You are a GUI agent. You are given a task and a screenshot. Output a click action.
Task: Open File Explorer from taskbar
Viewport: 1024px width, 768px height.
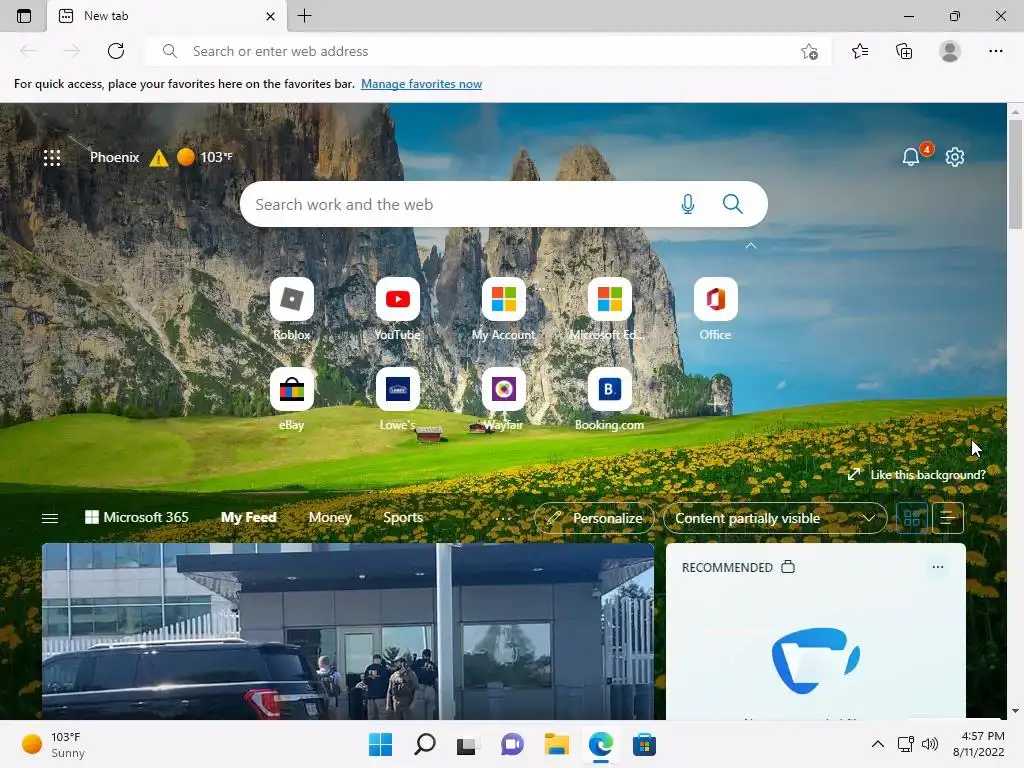coord(556,744)
